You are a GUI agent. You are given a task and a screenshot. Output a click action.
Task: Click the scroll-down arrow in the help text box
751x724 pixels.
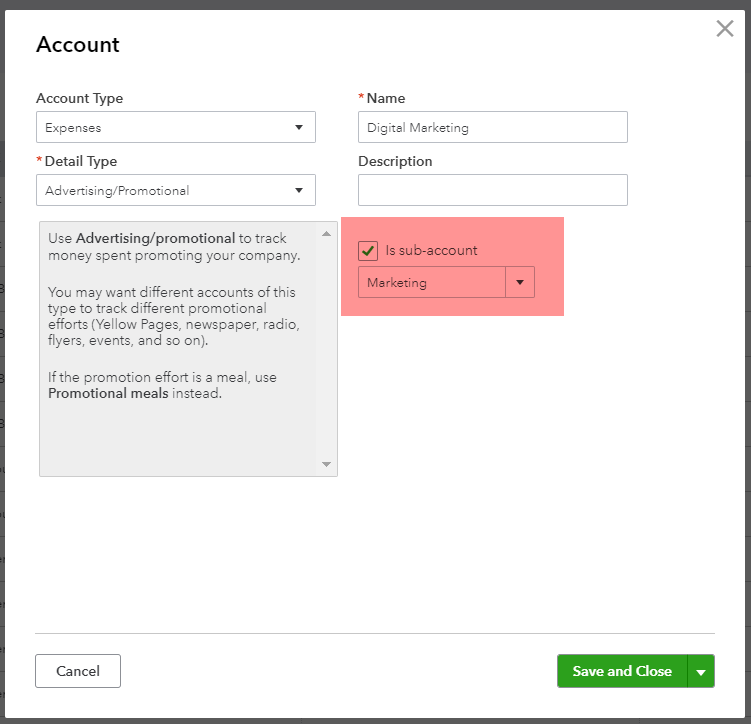326,465
